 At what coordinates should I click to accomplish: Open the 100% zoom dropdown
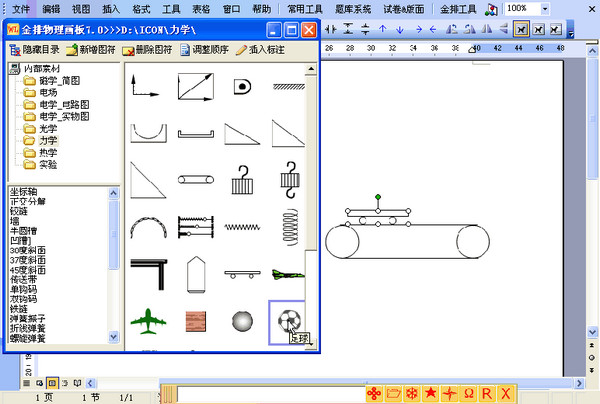(x=545, y=8)
